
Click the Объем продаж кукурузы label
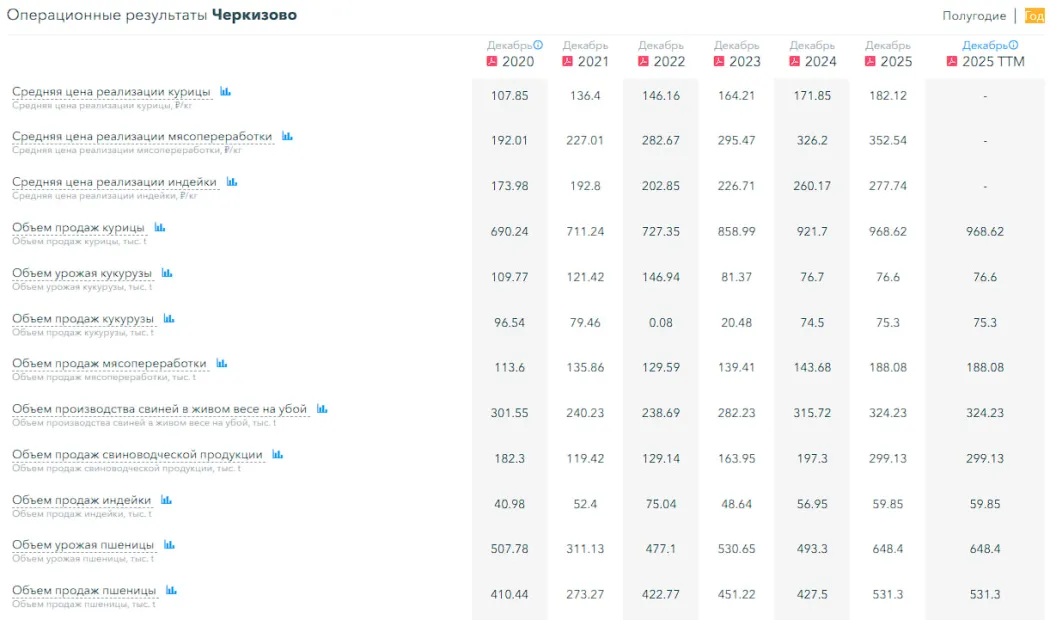click(83, 319)
